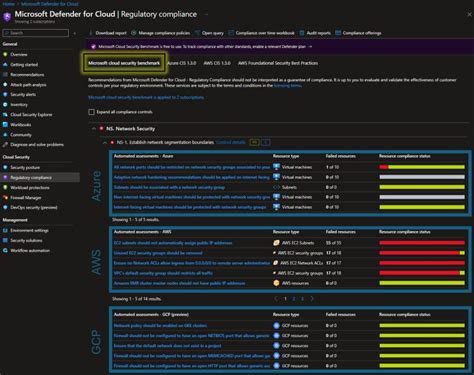Click the DevOps security icon
Viewport: 474px width, 375px height.
tap(5, 207)
